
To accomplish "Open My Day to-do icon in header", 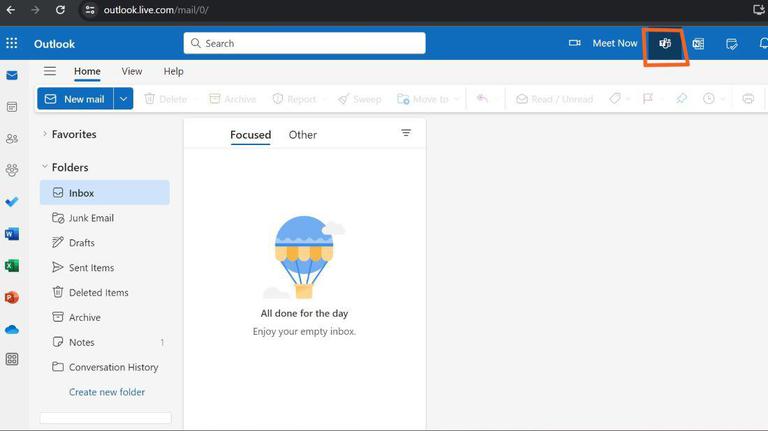I will click(x=732, y=44).
